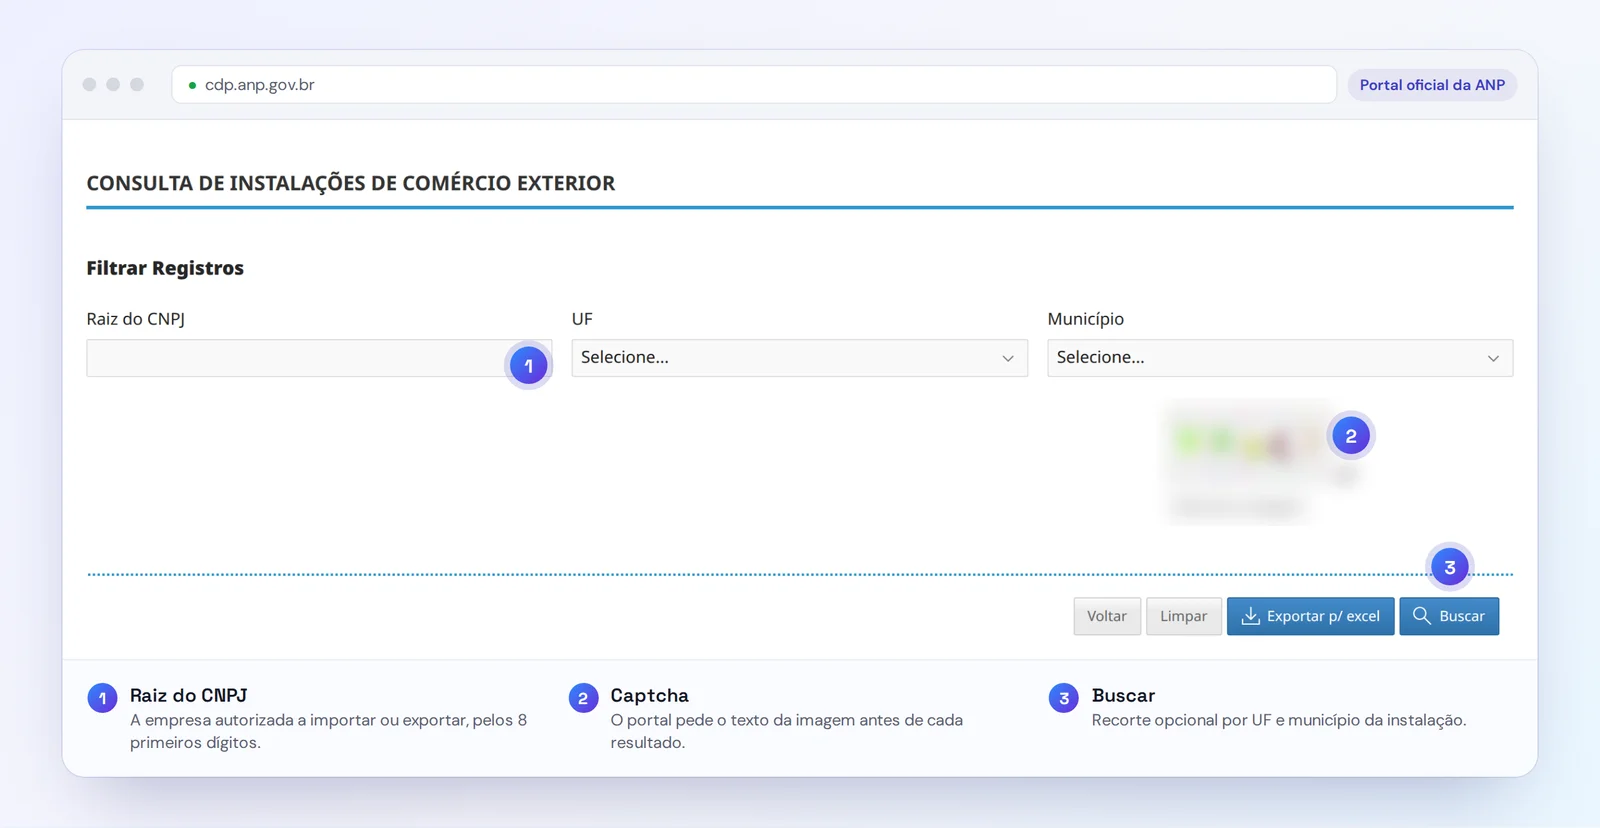
Task: Expand the Município dropdown
Action: pos(1280,358)
